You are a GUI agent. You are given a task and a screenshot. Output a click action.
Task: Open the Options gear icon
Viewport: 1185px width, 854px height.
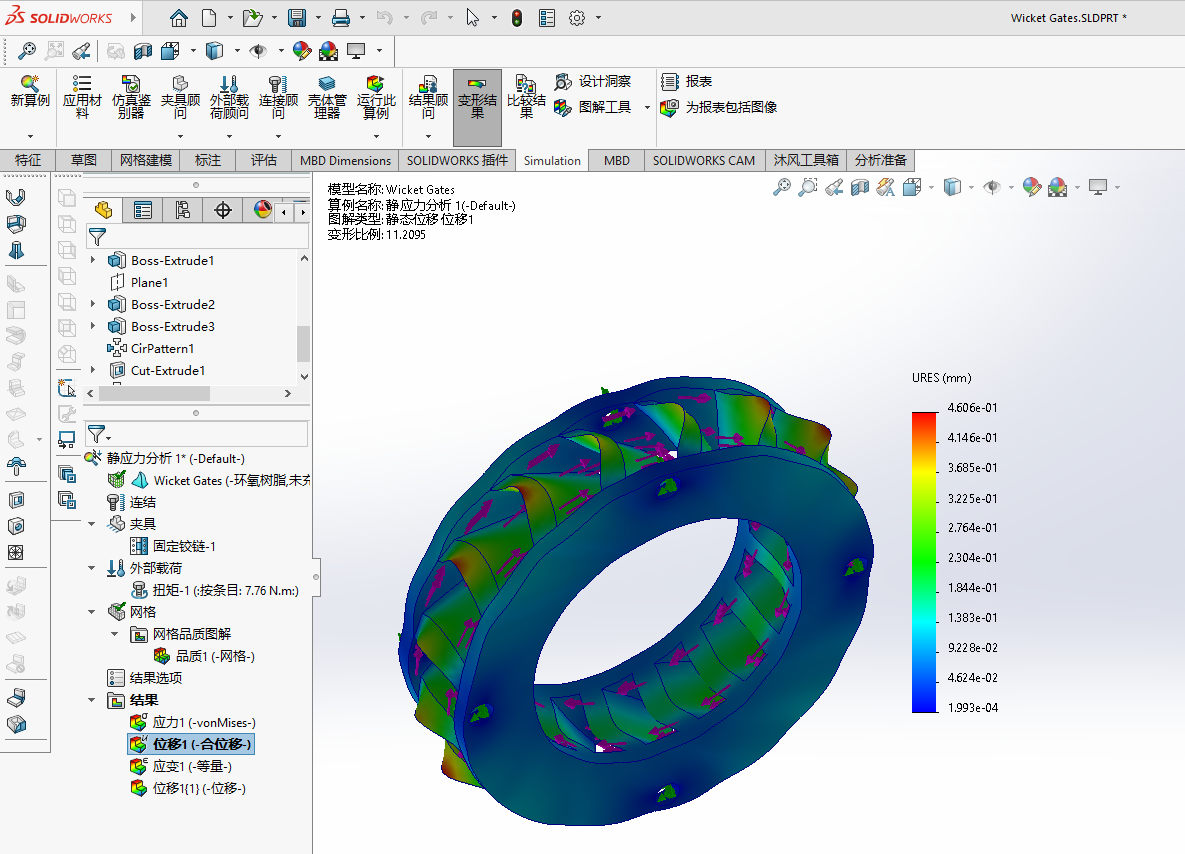(577, 18)
